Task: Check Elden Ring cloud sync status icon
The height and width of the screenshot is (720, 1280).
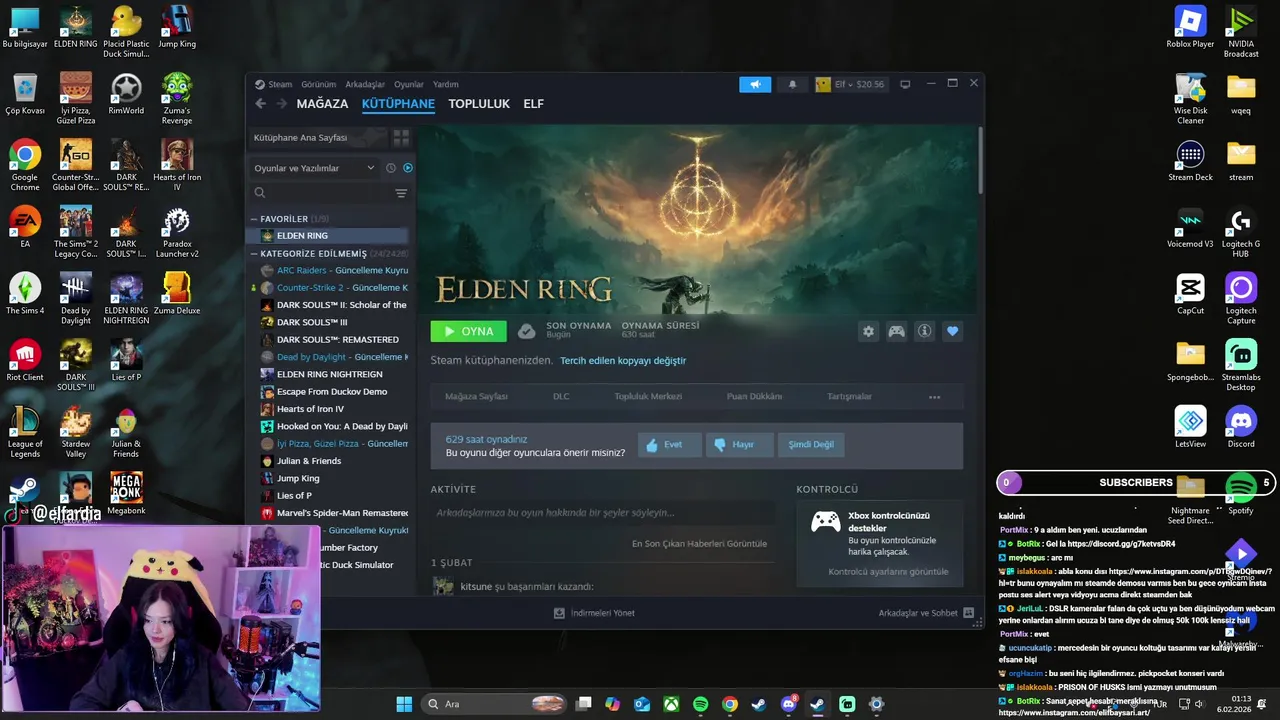Action: tap(526, 331)
